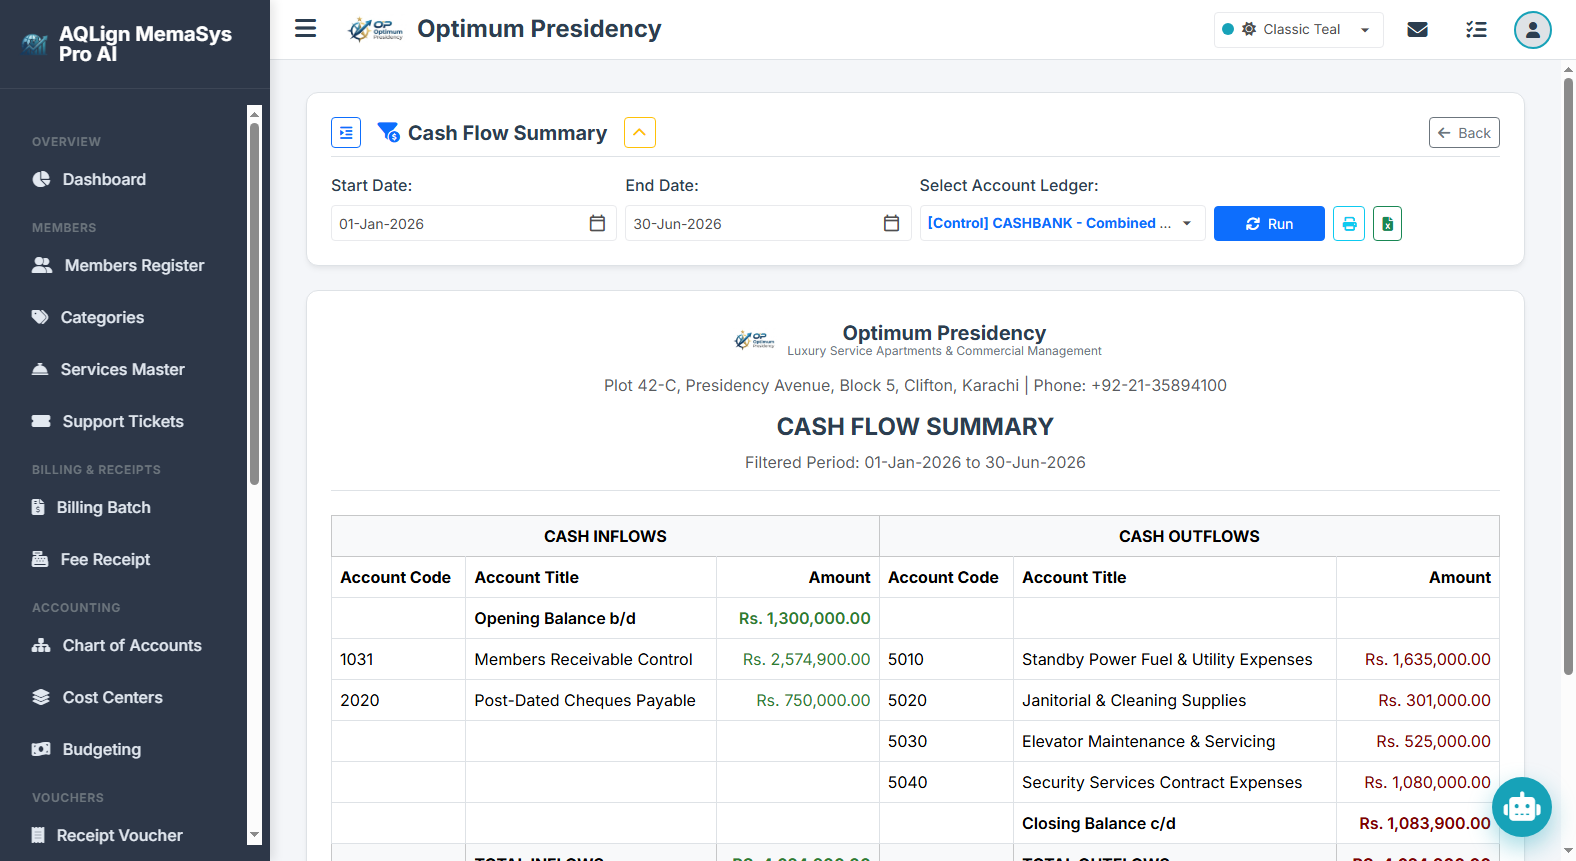Screen dimensions: 1576x861
Task: Click the Cost Centers layers icon
Action: pos(41,697)
